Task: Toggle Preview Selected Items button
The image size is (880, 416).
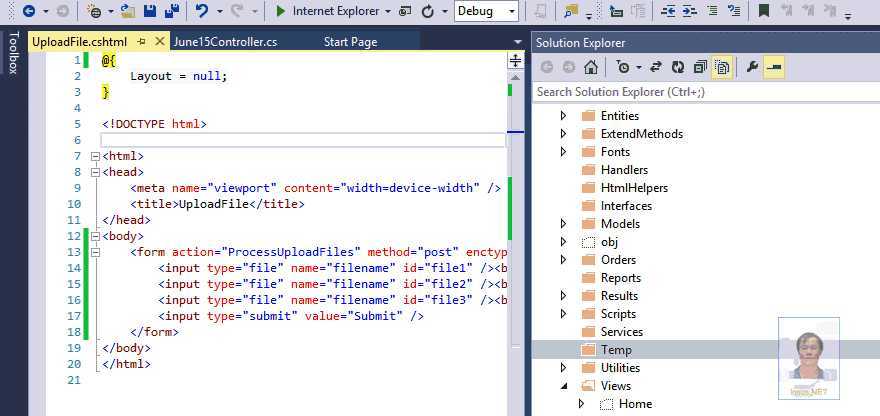Action: pos(774,67)
